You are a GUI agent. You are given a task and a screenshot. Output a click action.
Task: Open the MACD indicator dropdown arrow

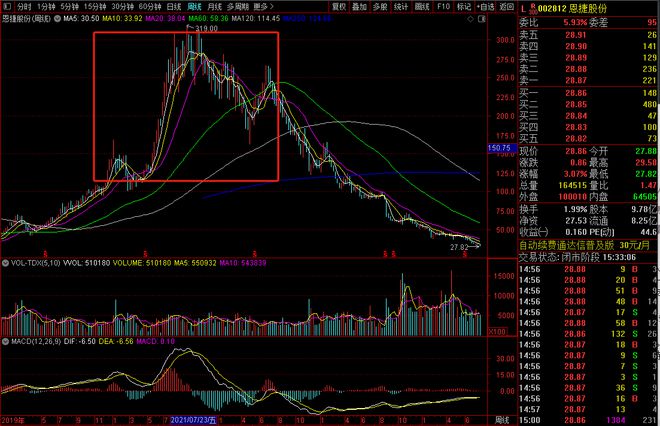tap(5, 341)
